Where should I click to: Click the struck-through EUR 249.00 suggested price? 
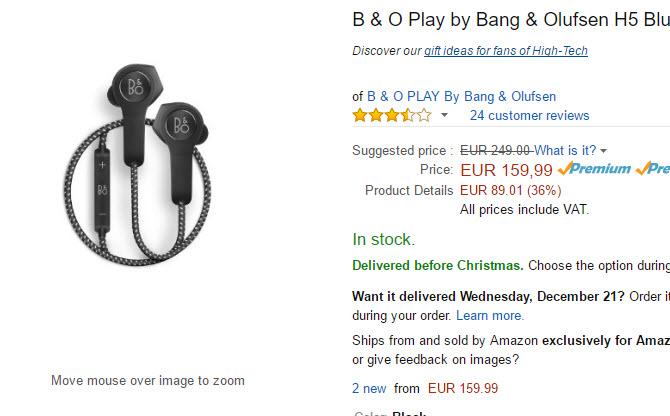[496, 150]
